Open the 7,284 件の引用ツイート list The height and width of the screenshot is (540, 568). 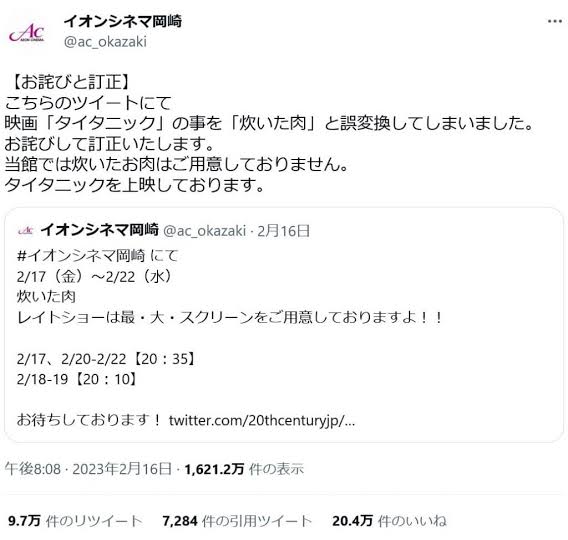[x=237, y=521]
